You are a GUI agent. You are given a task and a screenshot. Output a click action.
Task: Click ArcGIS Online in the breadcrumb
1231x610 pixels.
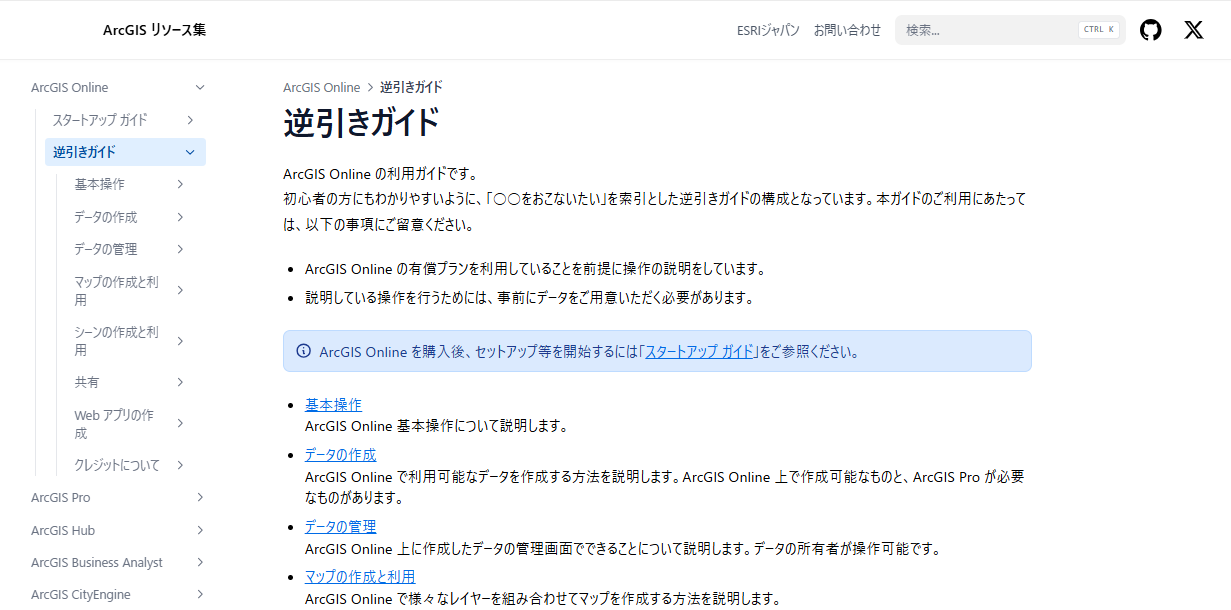click(x=321, y=88)
